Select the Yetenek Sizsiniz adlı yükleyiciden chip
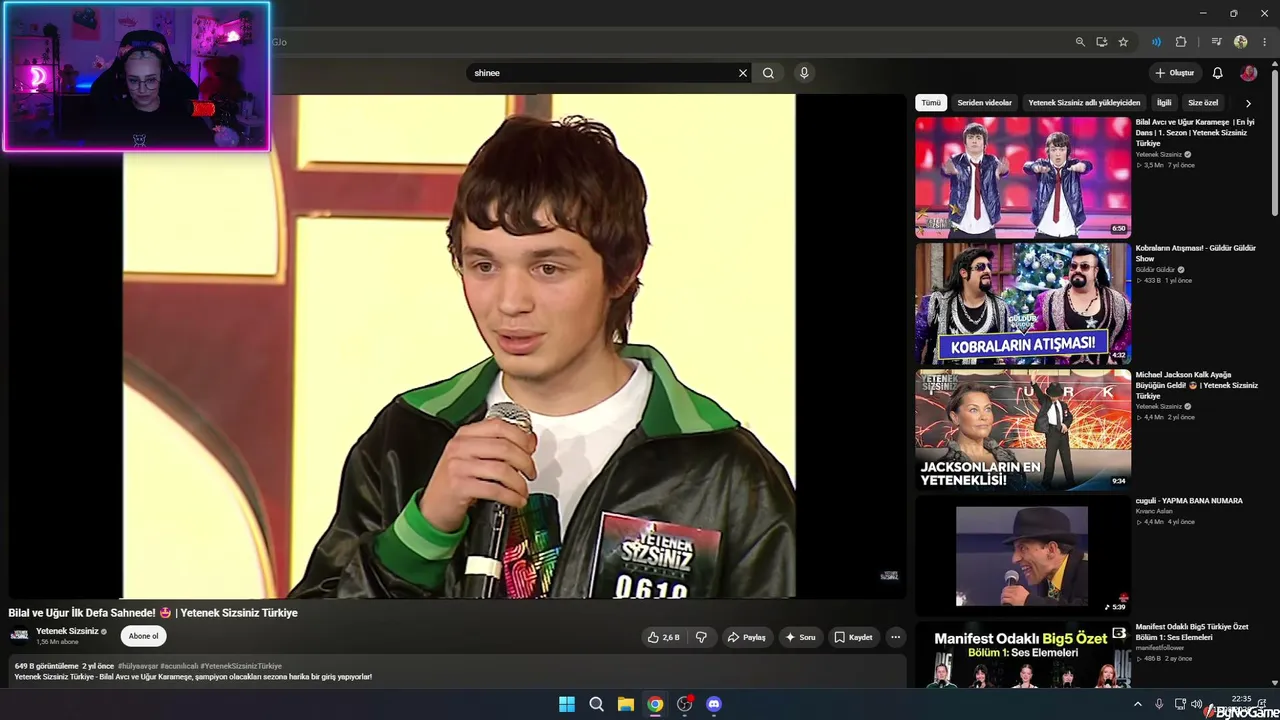Screen dimensions: 1280x720 coord(1084,103)
